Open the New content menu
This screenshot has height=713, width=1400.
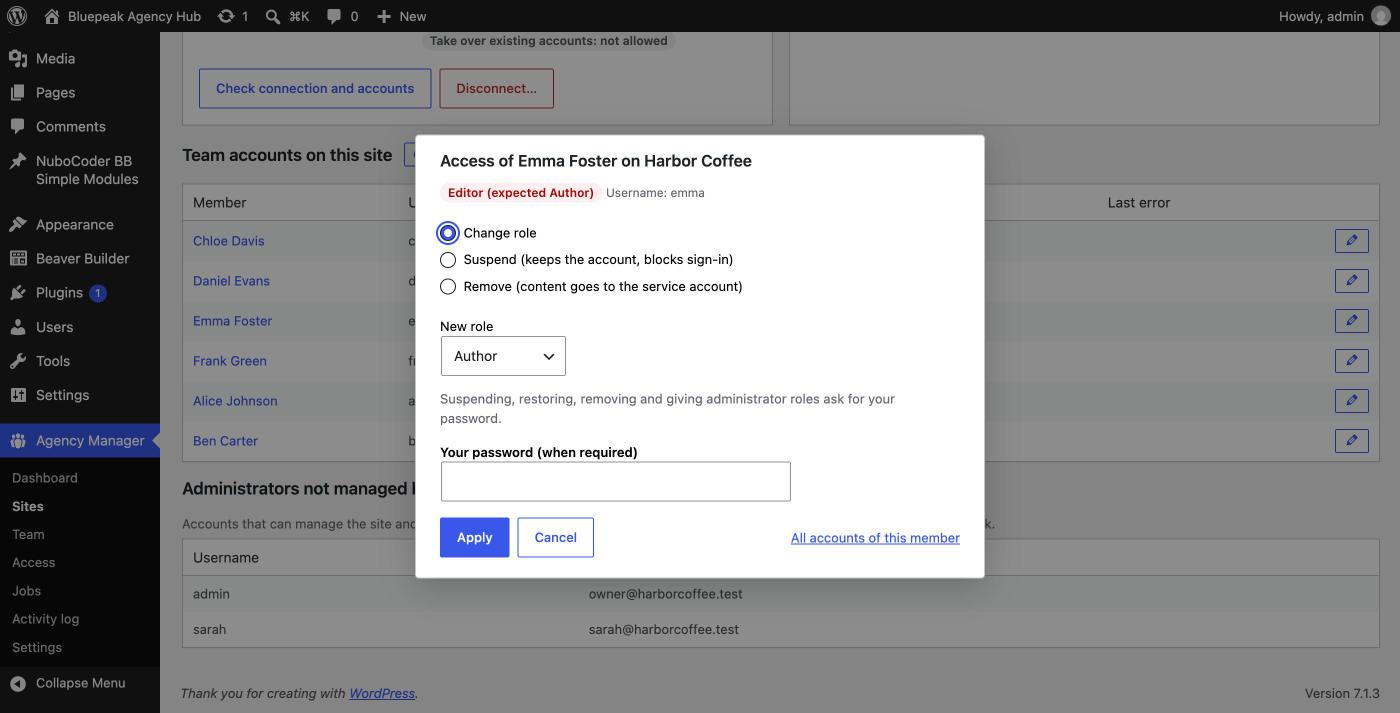(401, 16)
